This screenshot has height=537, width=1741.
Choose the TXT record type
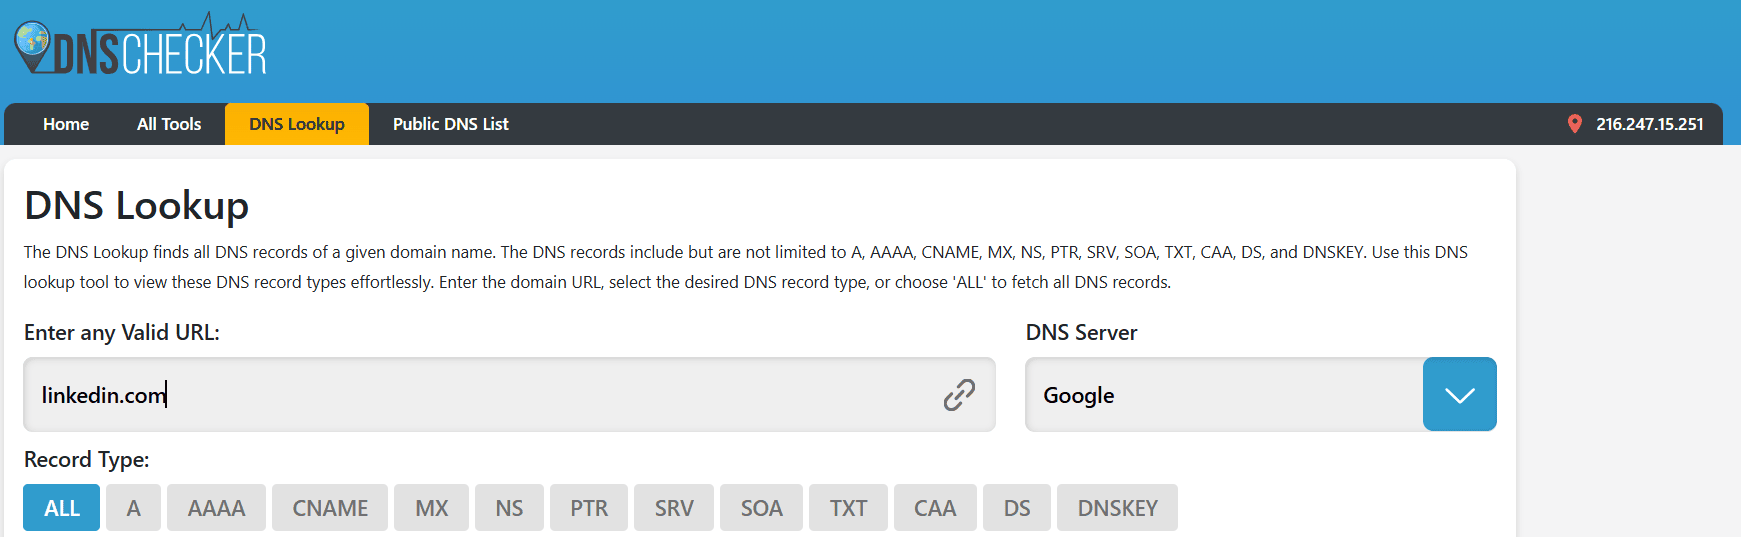[x=848, y=508]
